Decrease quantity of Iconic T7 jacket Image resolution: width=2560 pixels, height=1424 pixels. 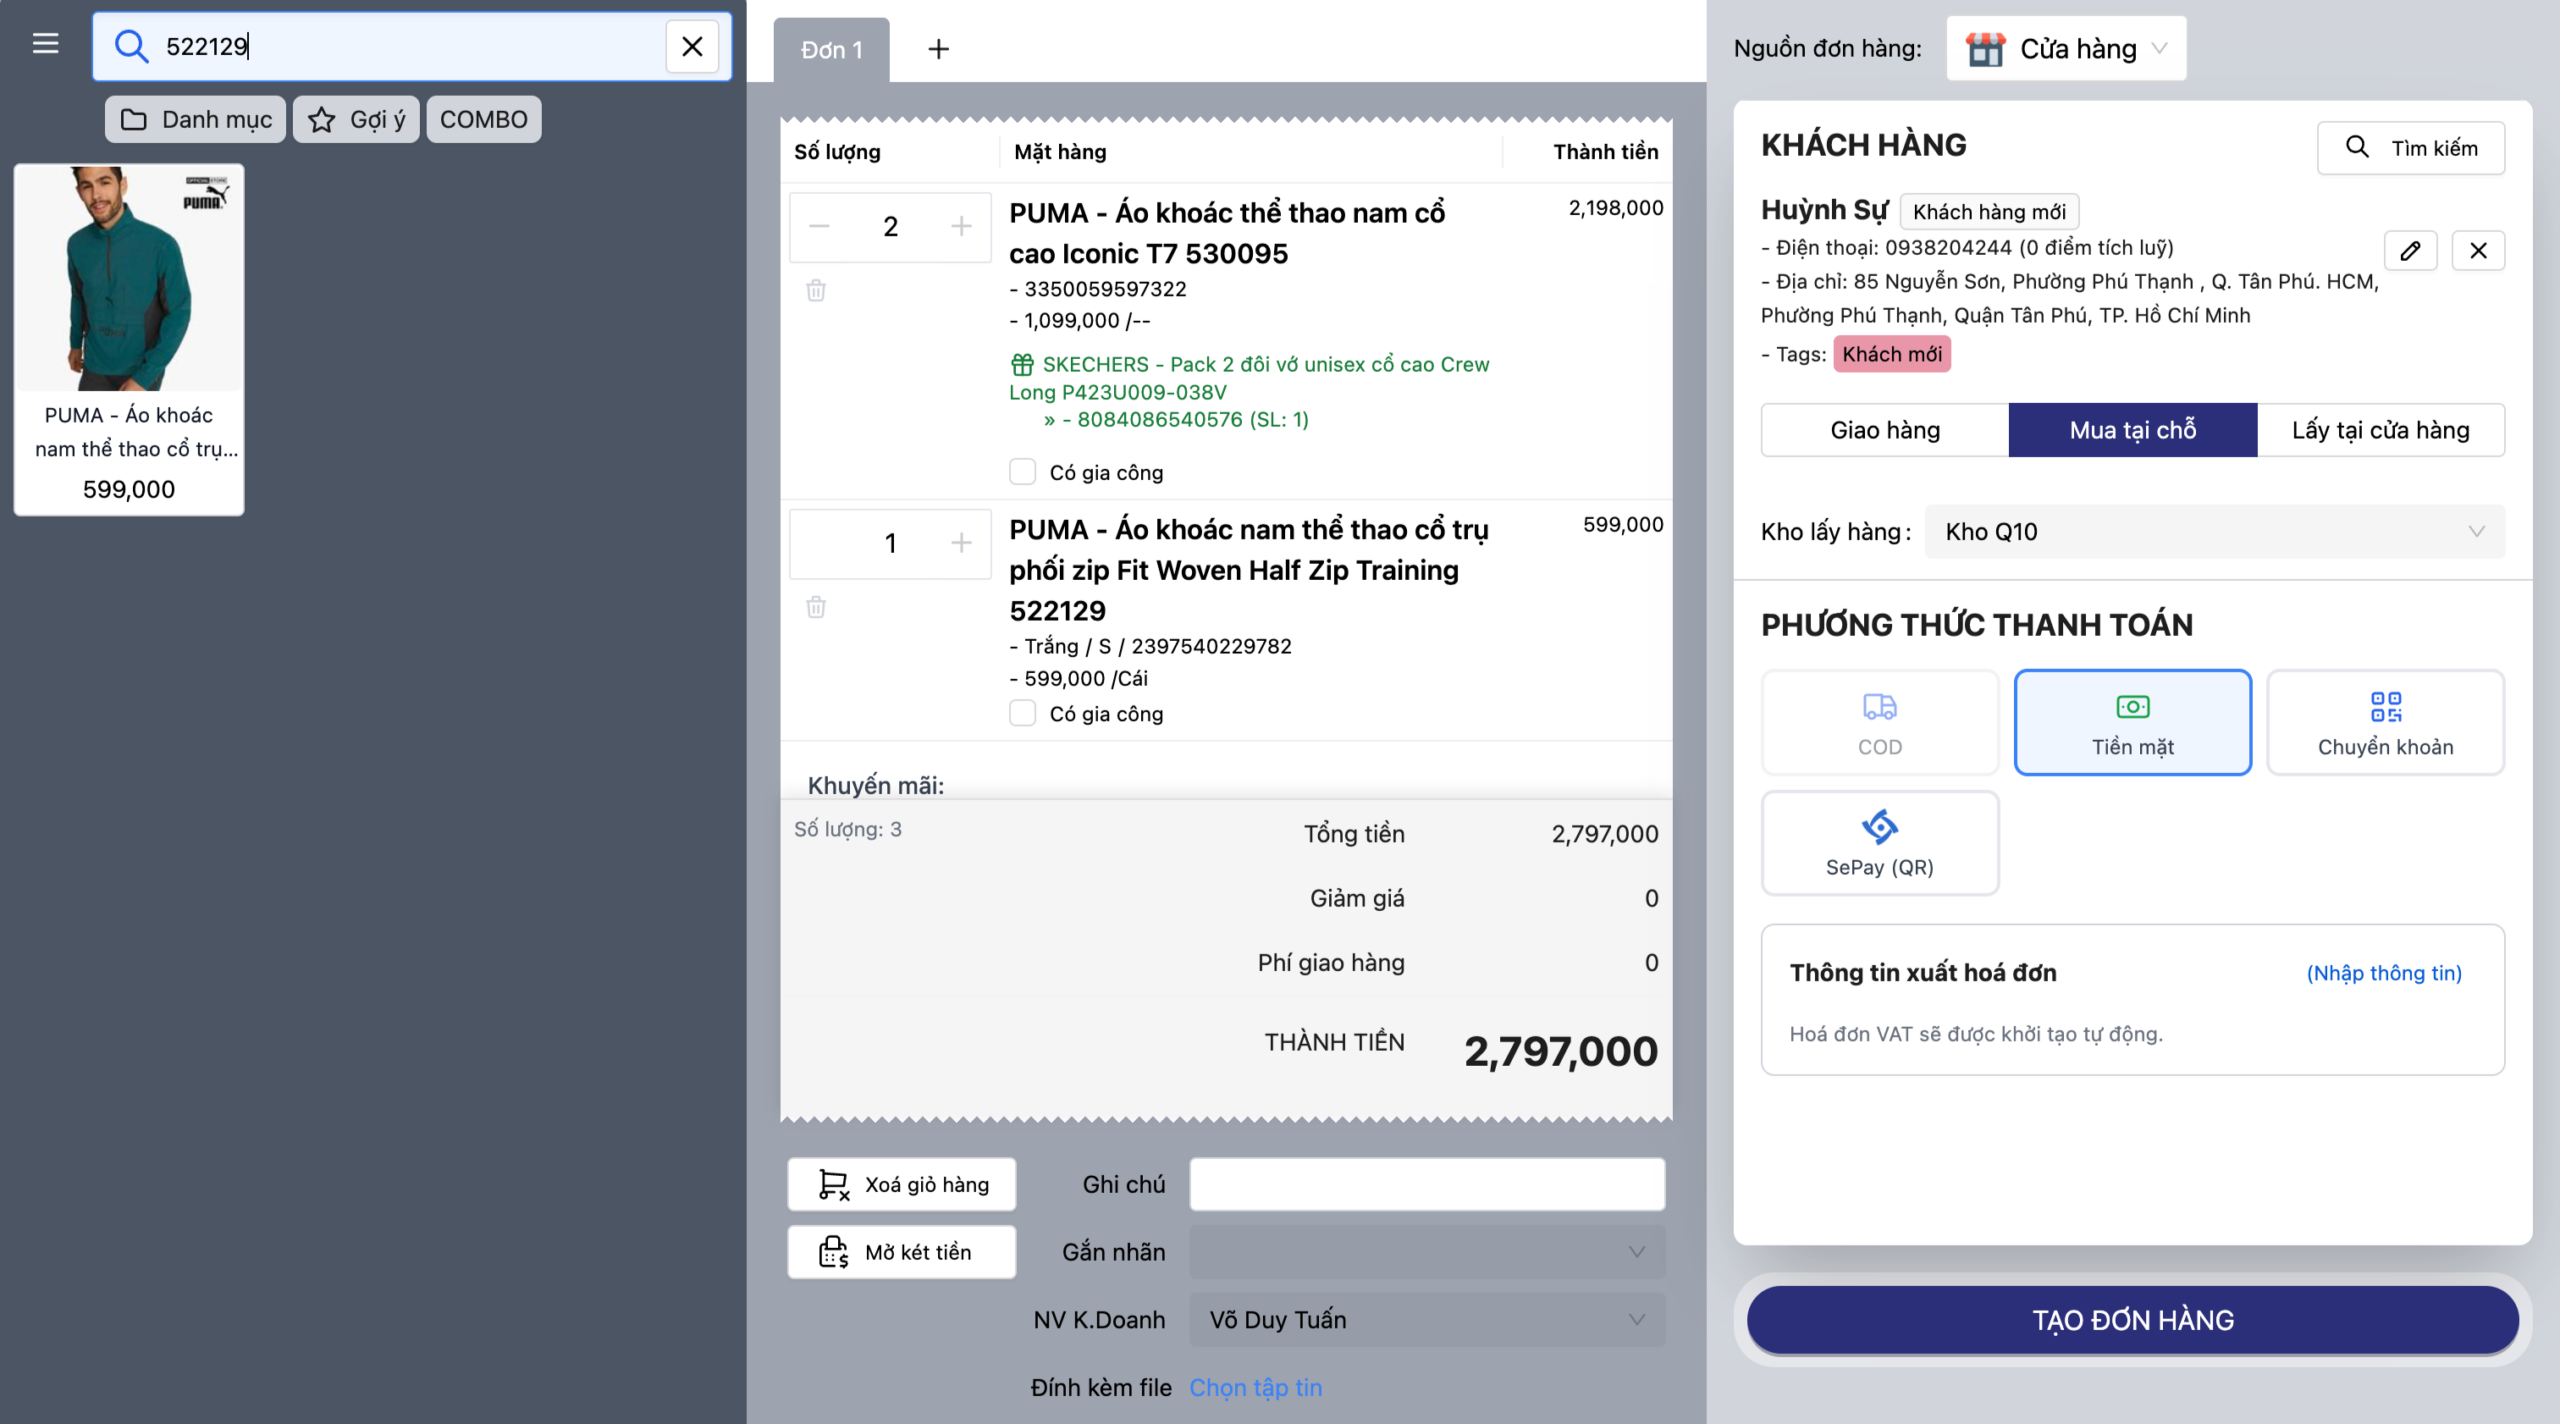coord(820,227)
